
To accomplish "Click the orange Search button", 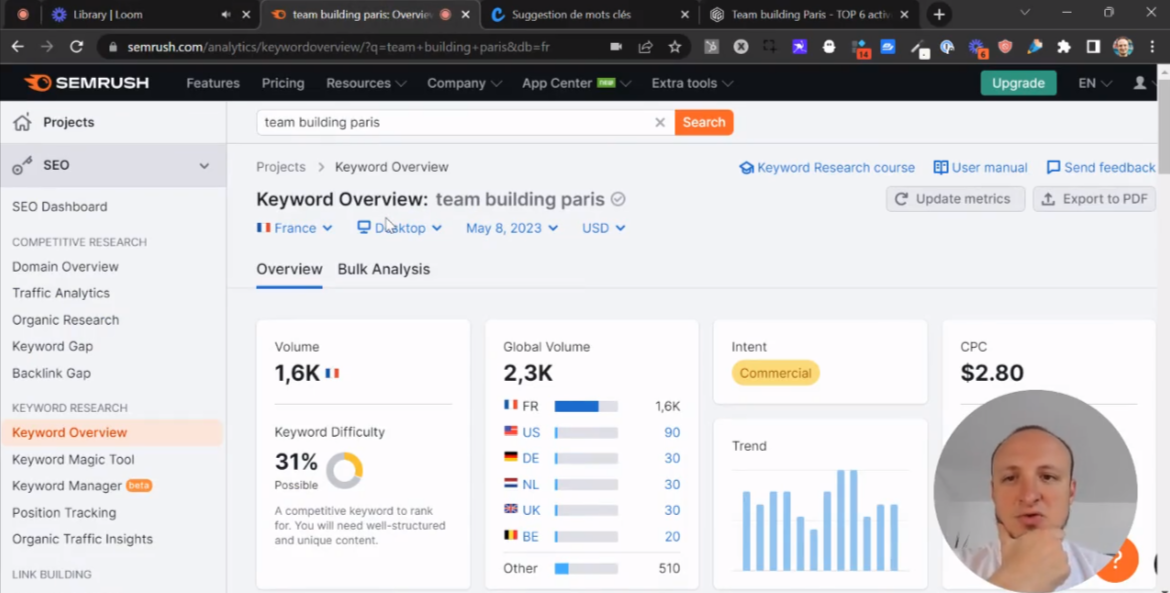I will [704, 122].
